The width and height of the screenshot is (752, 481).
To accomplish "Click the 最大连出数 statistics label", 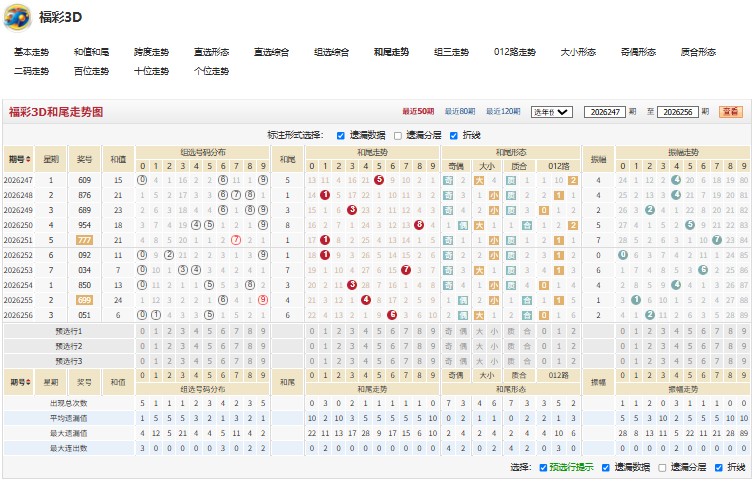I will click(x=69, y=448).
